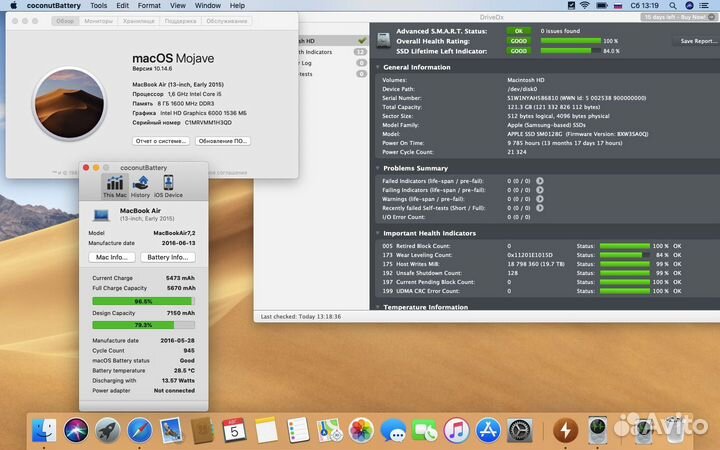Click the Wi-Fi status icon in menu bar

[x=585, y=6]
